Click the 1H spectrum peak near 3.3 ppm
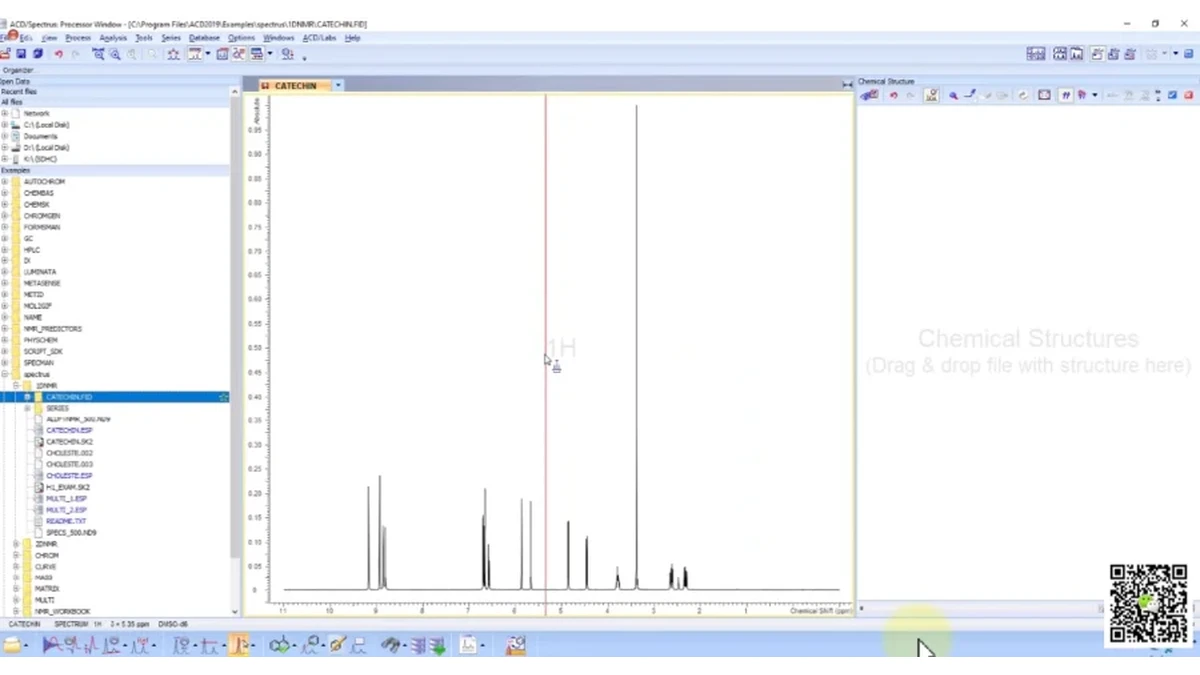This screenshot has width=1200, height=675. 636,347
